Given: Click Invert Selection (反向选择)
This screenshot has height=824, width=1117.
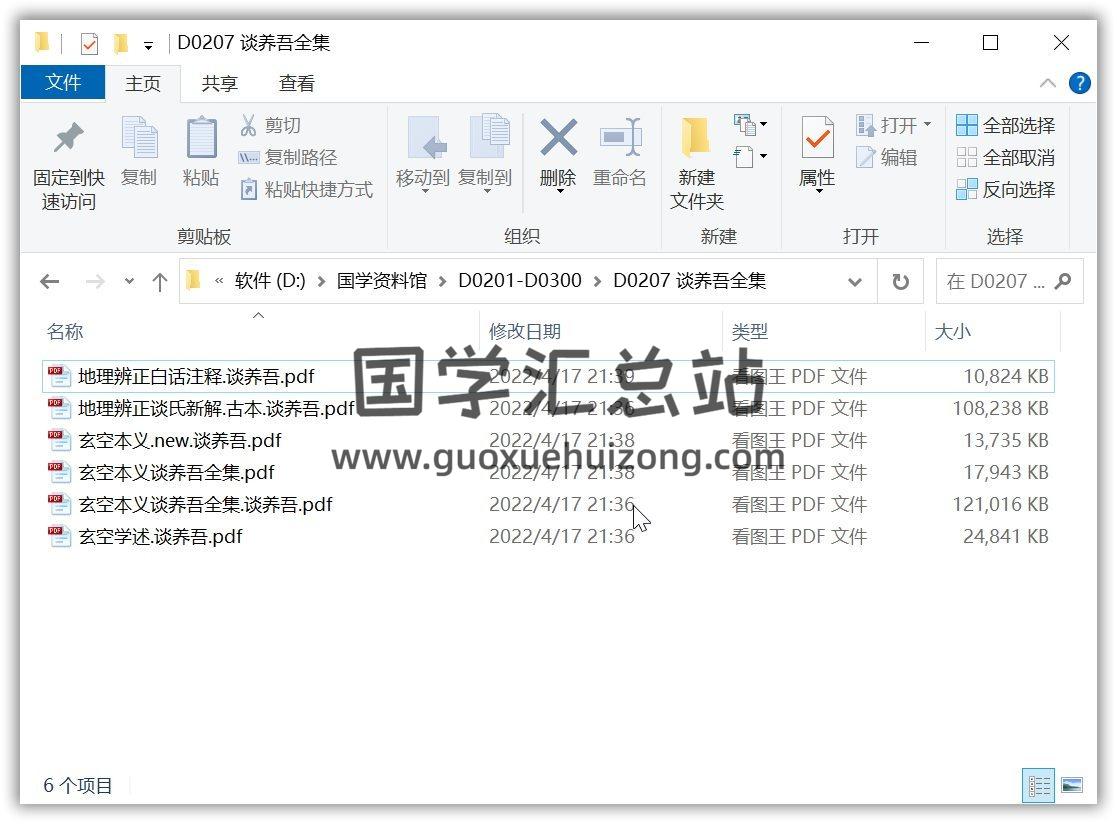Looking at the screenshot, I should pos(1005,189).
